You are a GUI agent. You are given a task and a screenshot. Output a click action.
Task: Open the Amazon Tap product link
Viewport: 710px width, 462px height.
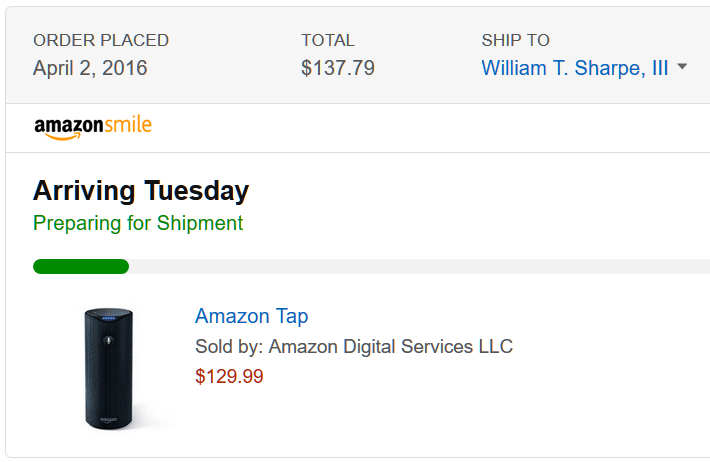pos(251,316)
